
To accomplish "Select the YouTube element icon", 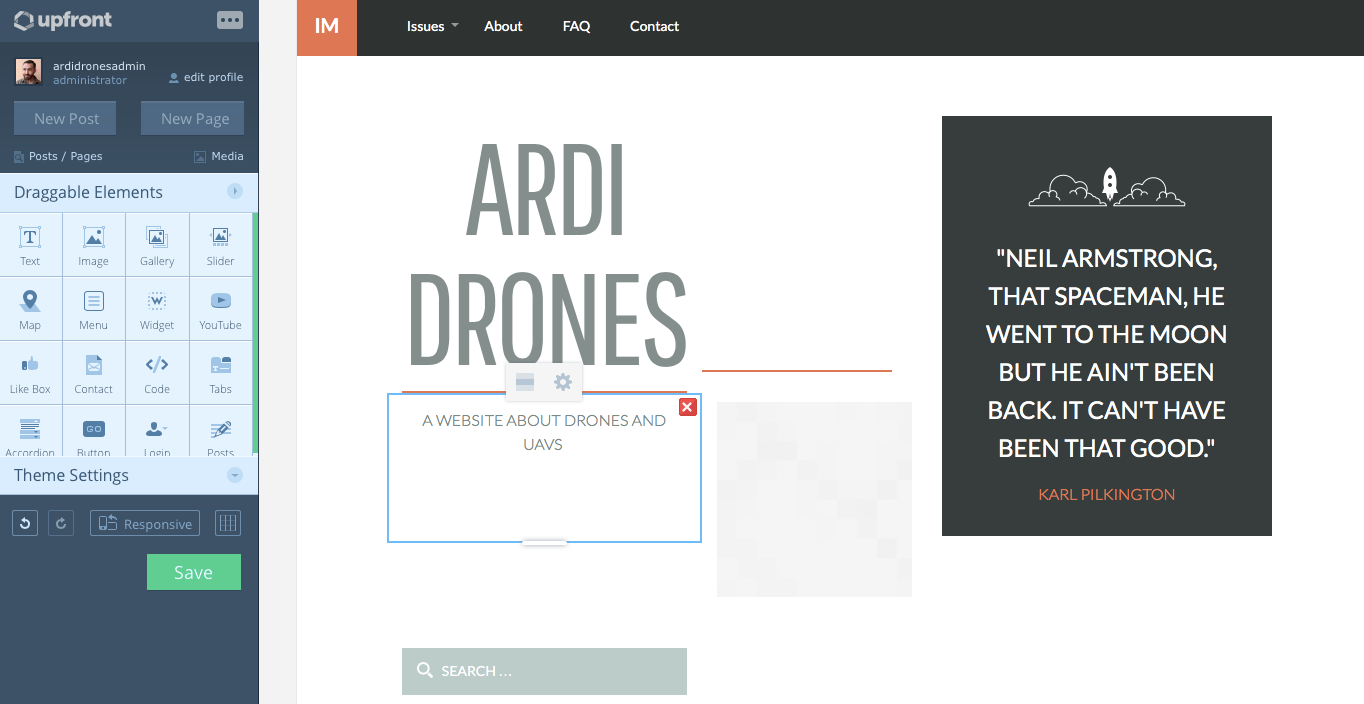I will click(219, 308).
